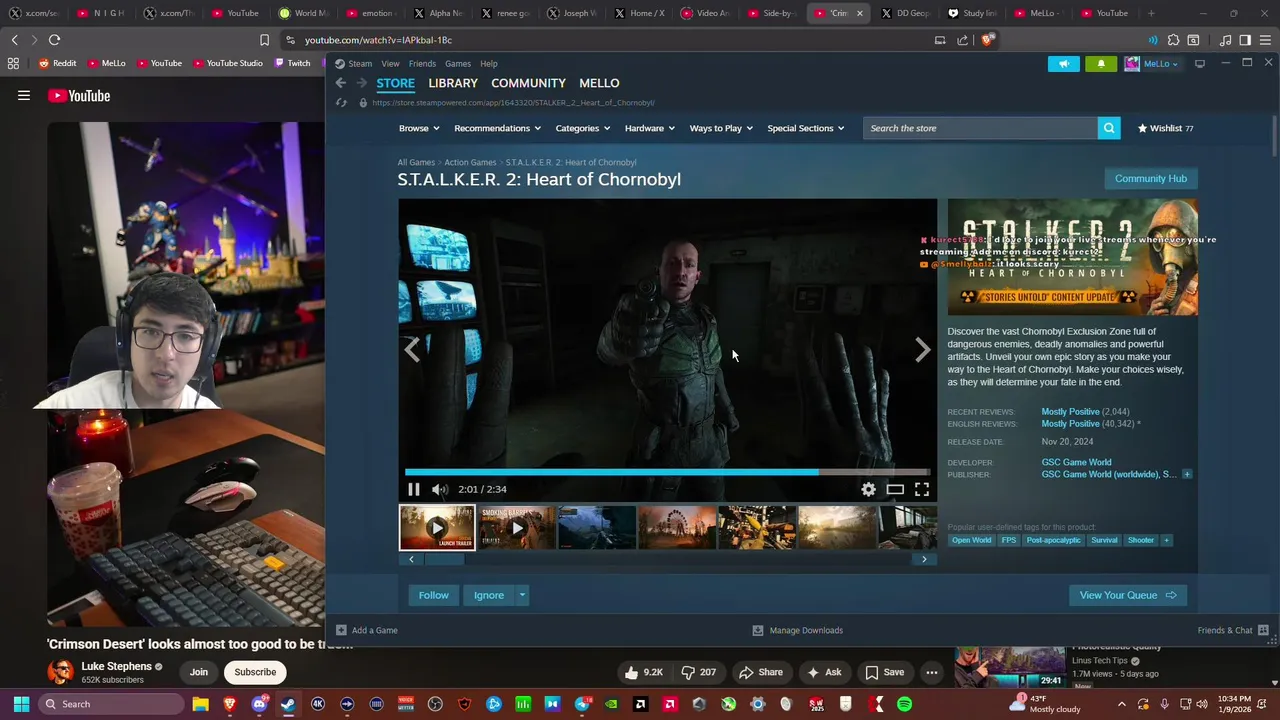Open Windows Start menu
The height and width of the screenshot is (720, 1280).
(x=21, y=704)
